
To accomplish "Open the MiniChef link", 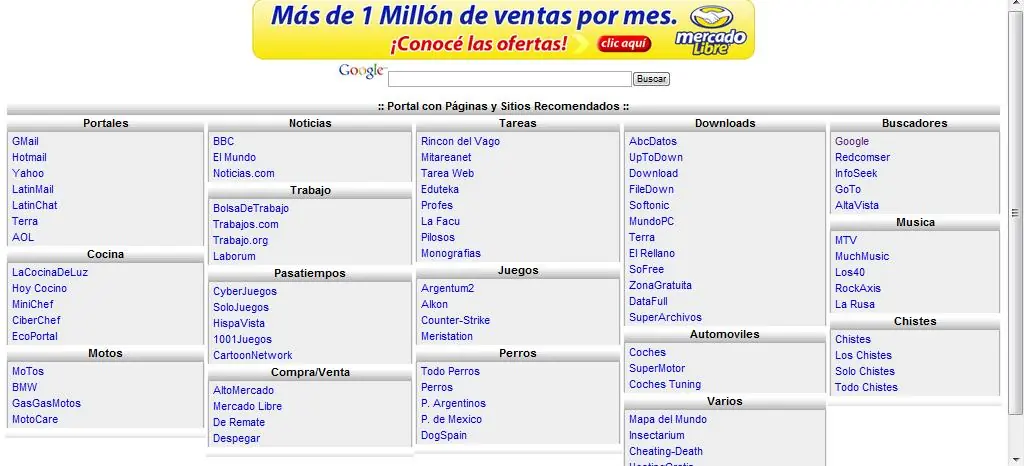I will 33,305.
